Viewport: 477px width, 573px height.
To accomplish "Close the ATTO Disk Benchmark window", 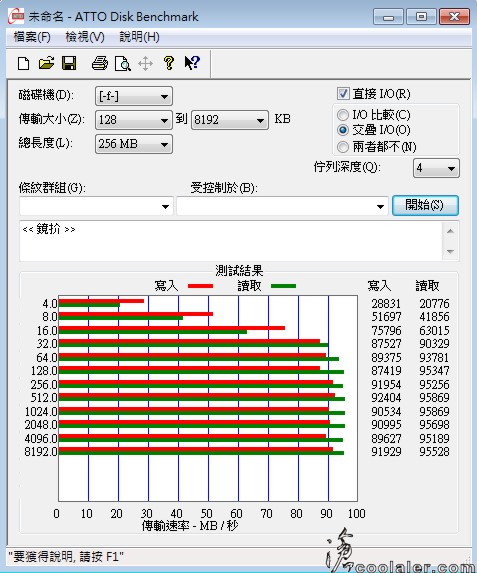I will tap(454, 17).
